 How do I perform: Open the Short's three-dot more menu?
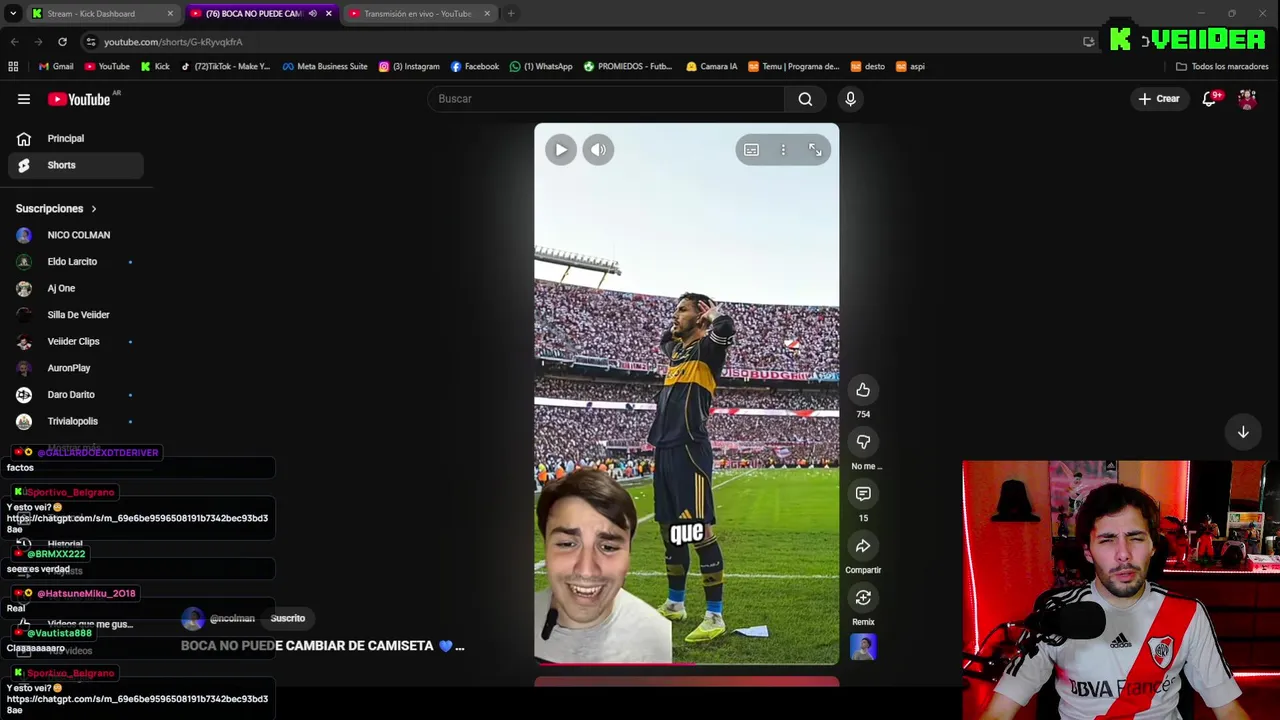[x=783, y=150]
